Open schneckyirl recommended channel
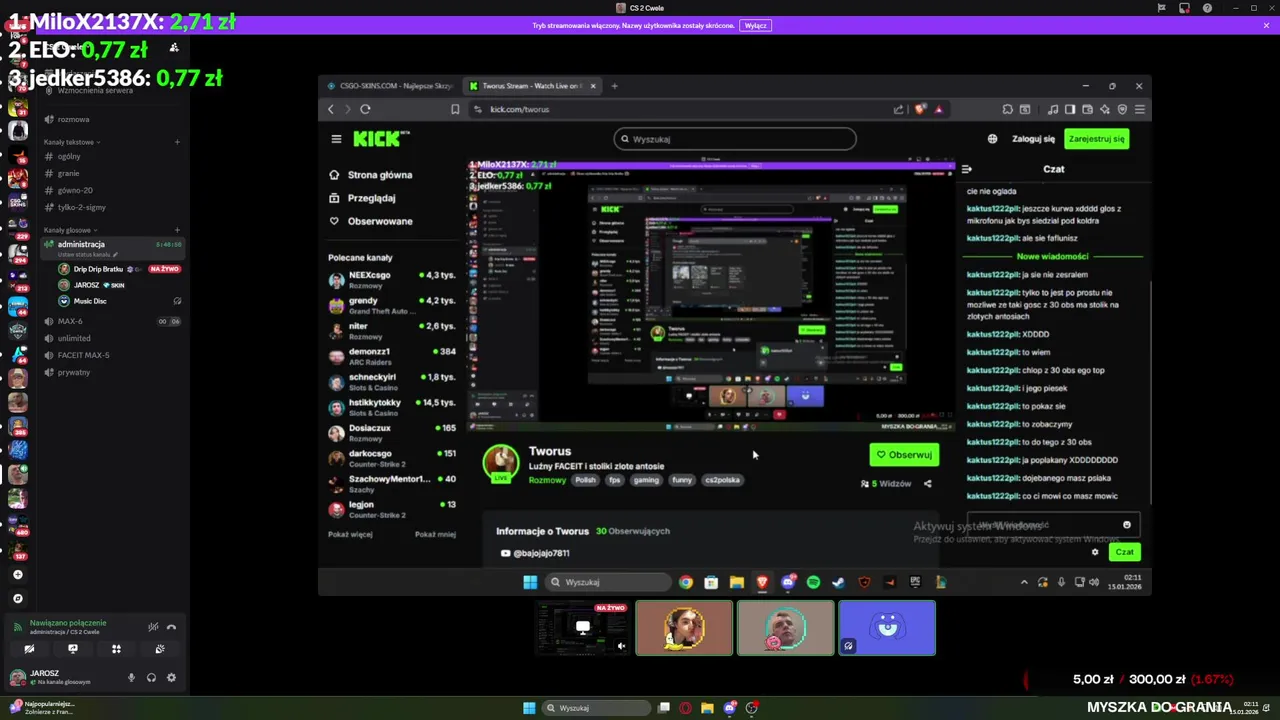This screenshot has width=1280, height=720. pyautogui.click(x=392, y=381)
